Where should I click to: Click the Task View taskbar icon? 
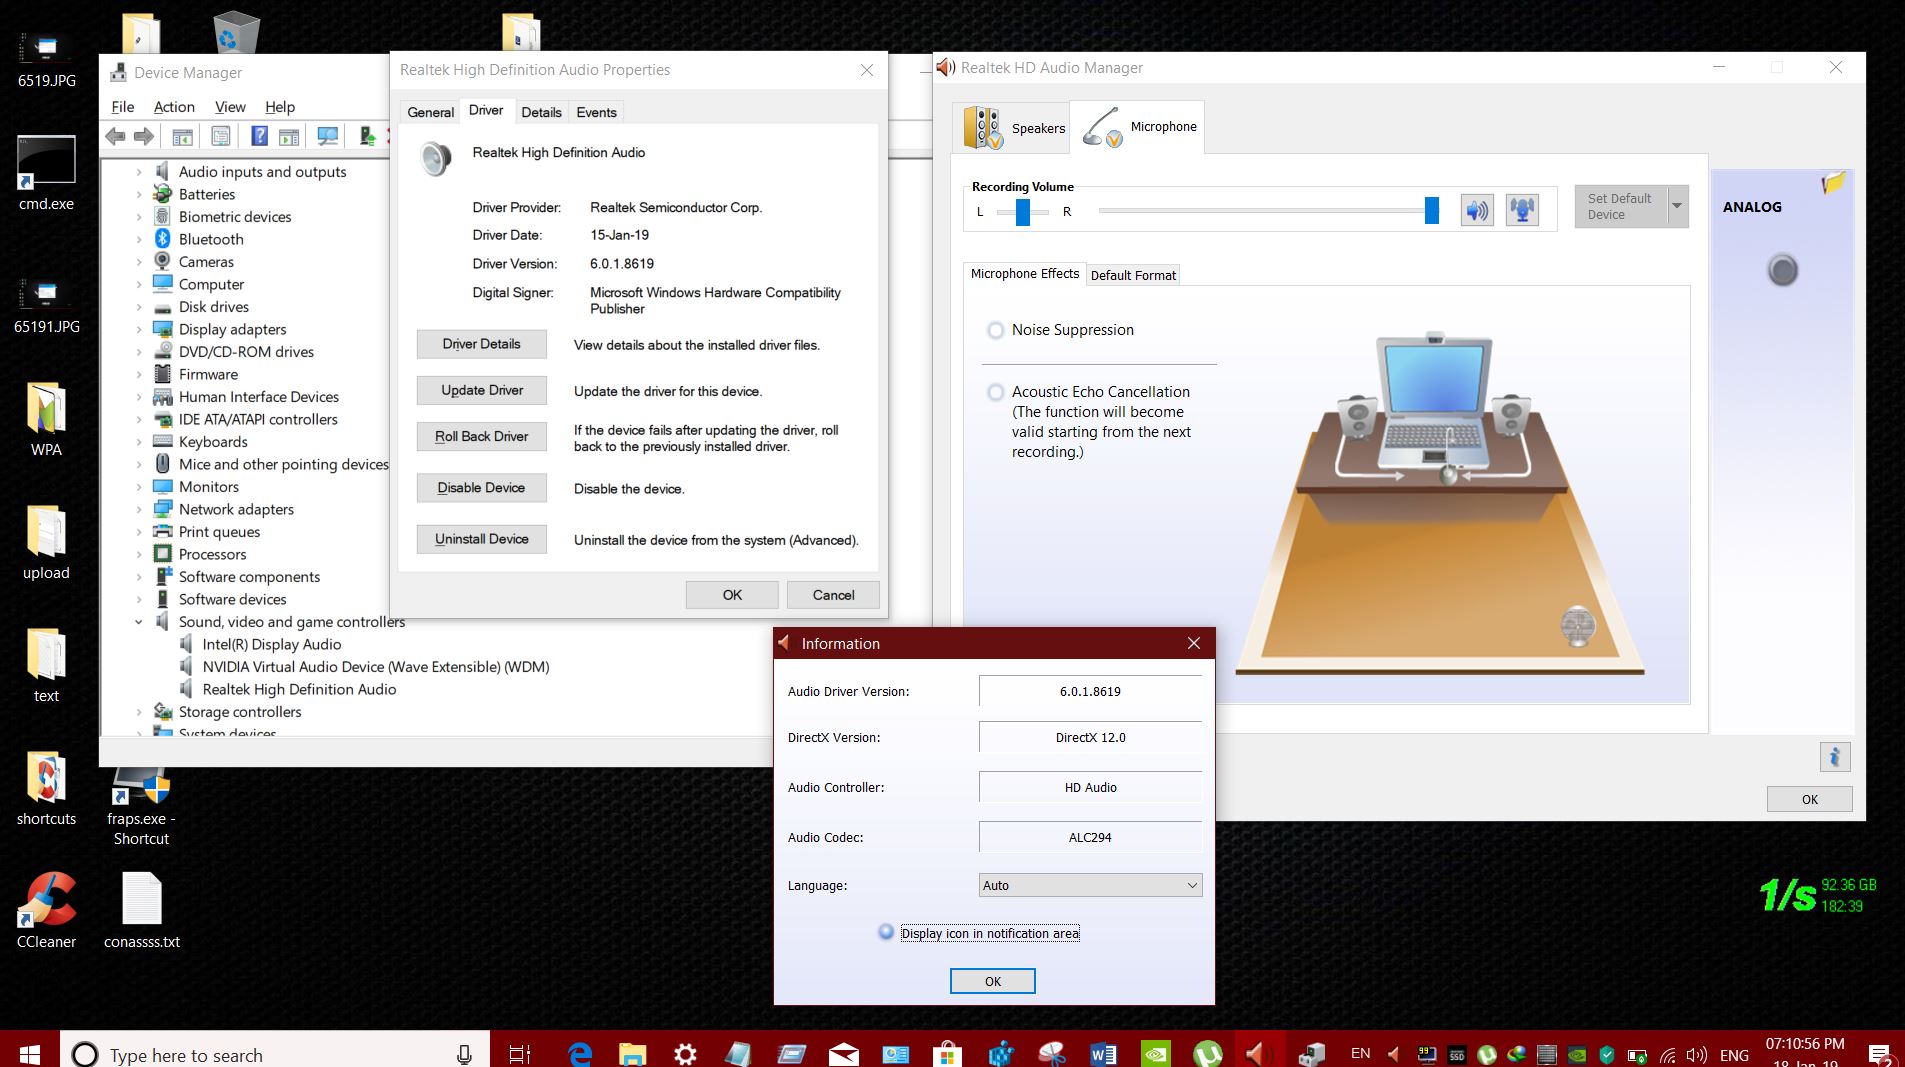point(520,1053)
